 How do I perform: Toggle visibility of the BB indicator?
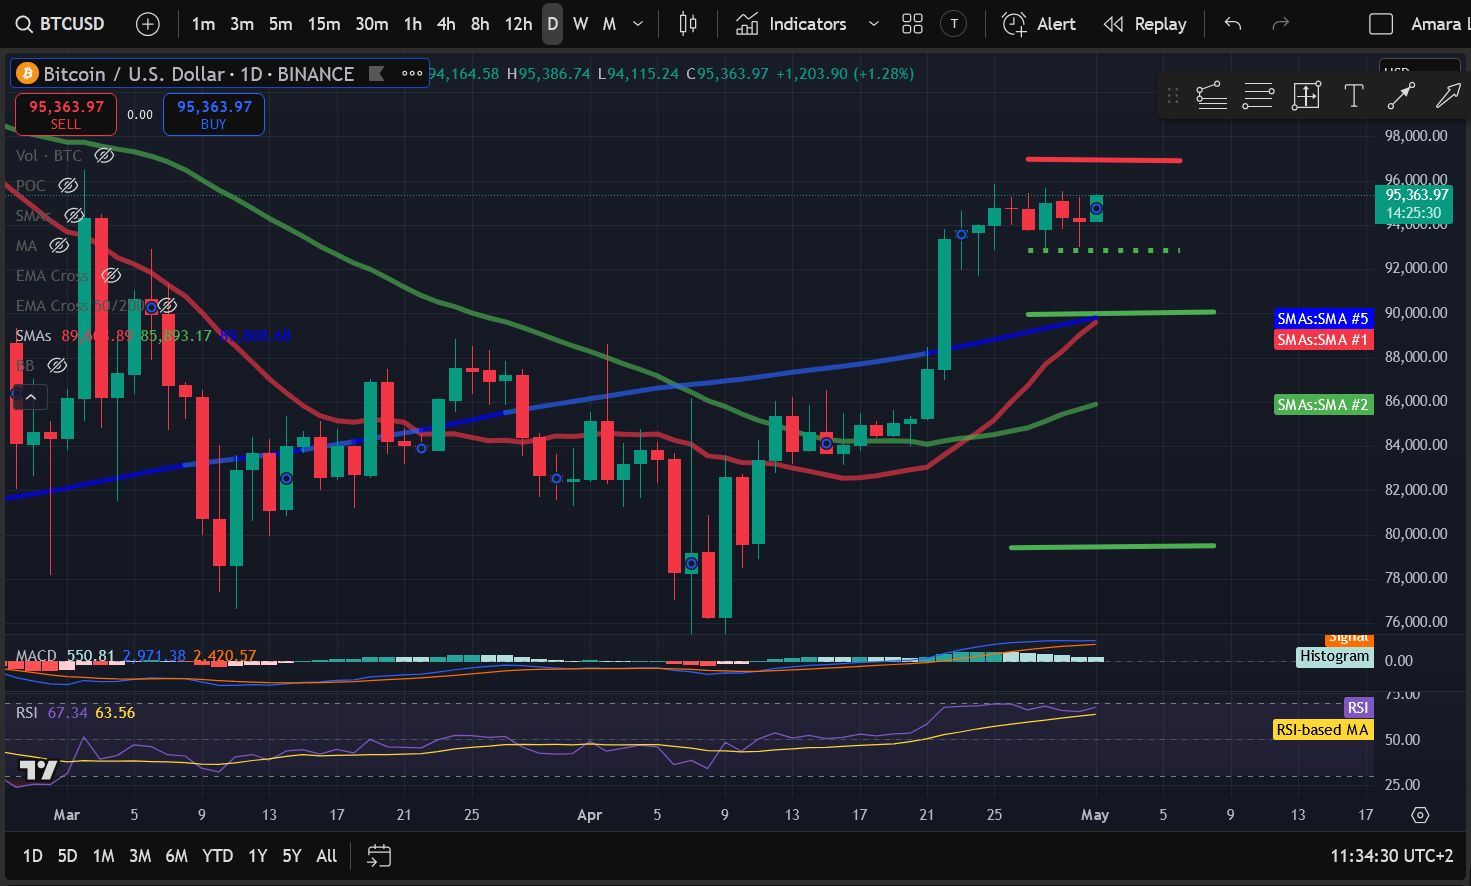pyautogui.click(x=57, y=365)
